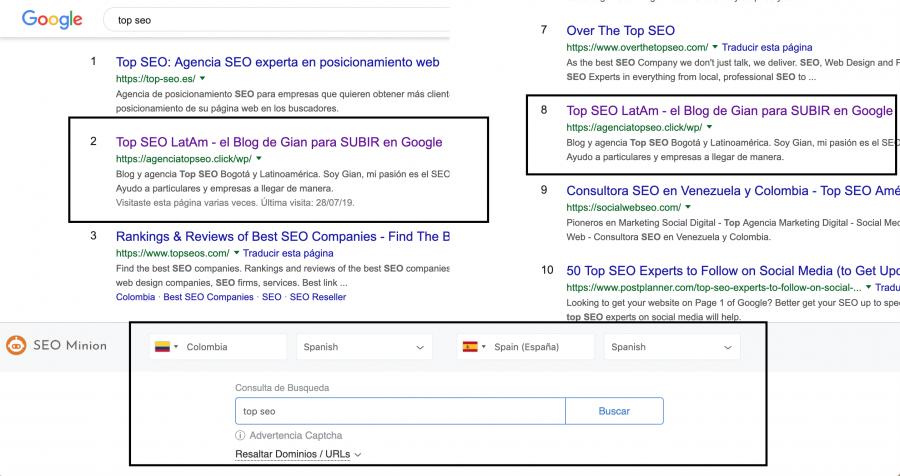Click the Advertencia Captcha info icon
Screen dimensions: 900x476
pyautogui.click(x=240, y=435)
